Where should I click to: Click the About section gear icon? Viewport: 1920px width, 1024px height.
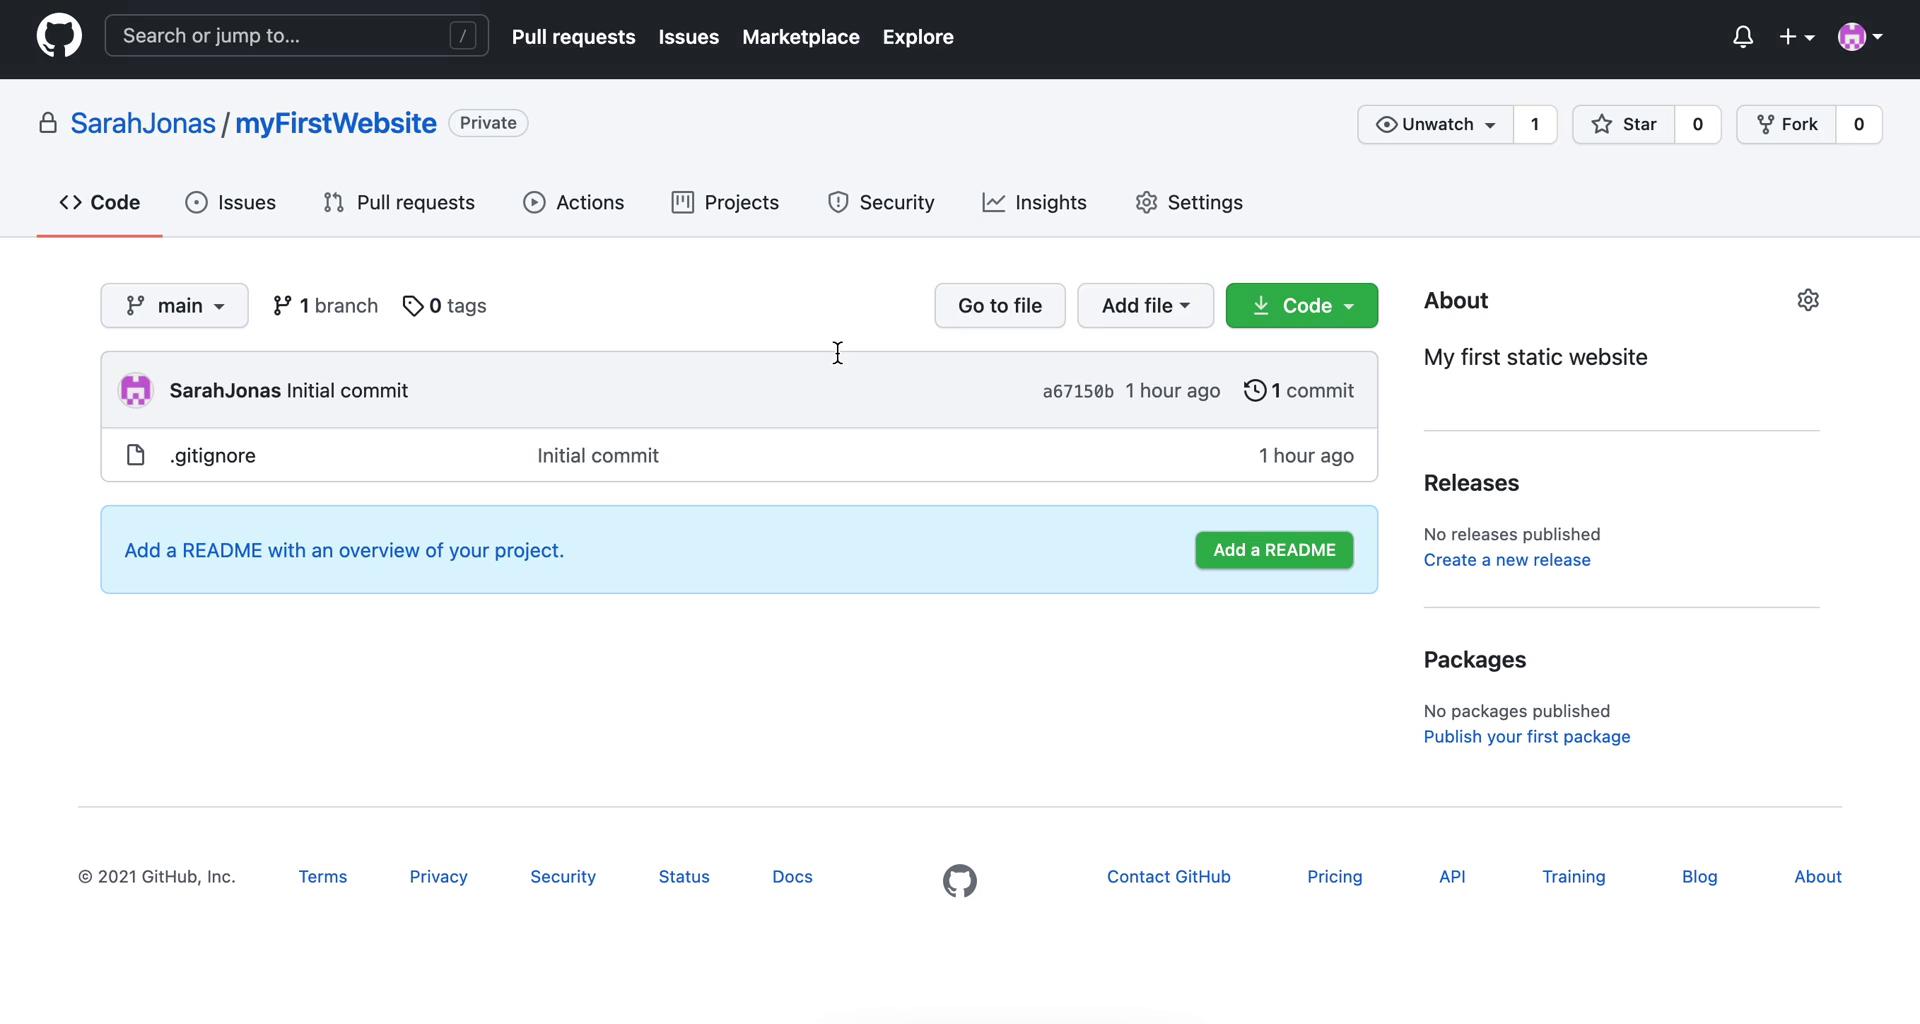pos(1808,300)
